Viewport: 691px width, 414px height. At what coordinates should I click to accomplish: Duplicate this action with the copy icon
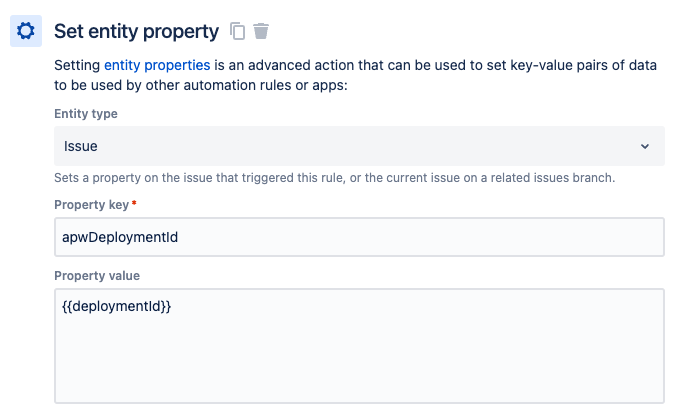[237, 31]
